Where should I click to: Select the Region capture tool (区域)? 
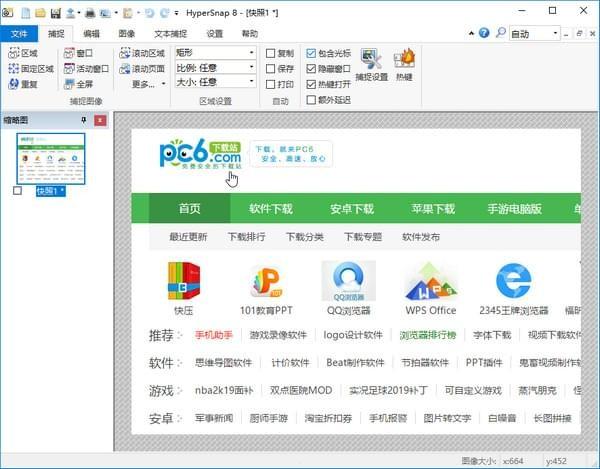tap(23, 53)
